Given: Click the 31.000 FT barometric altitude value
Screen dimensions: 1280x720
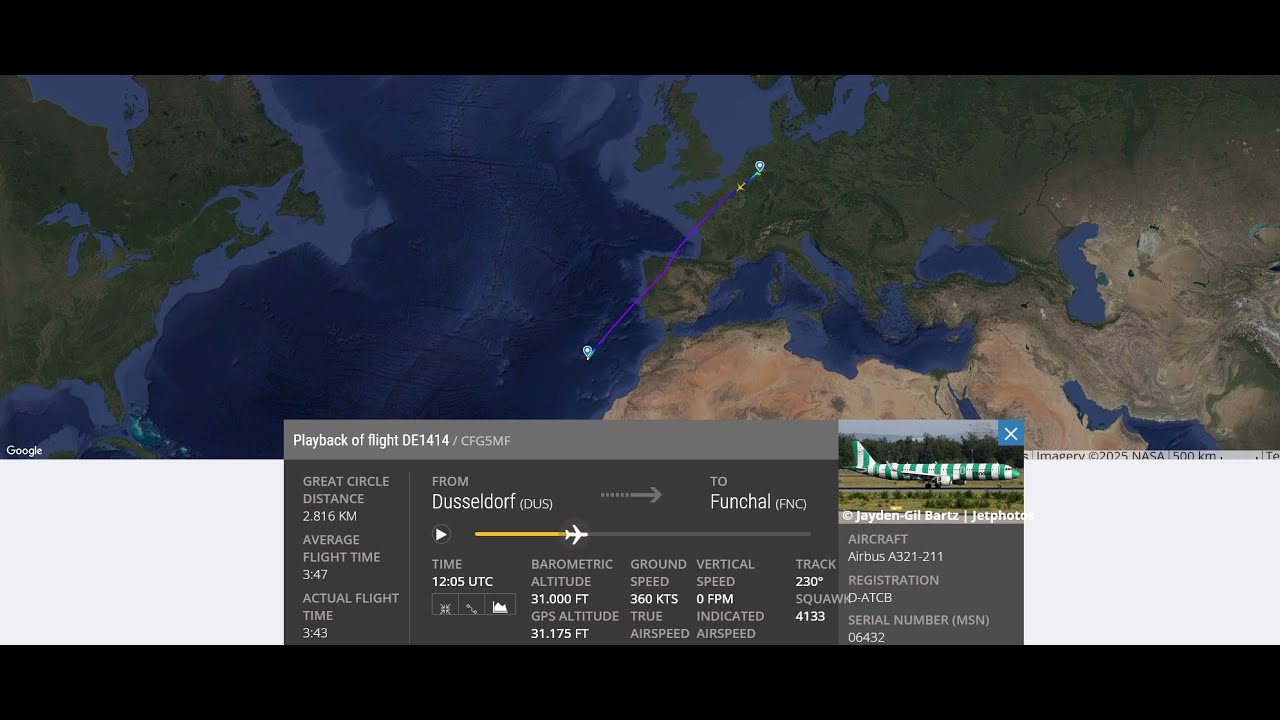Looking at the screenshot, I should [x=560, y=599].
